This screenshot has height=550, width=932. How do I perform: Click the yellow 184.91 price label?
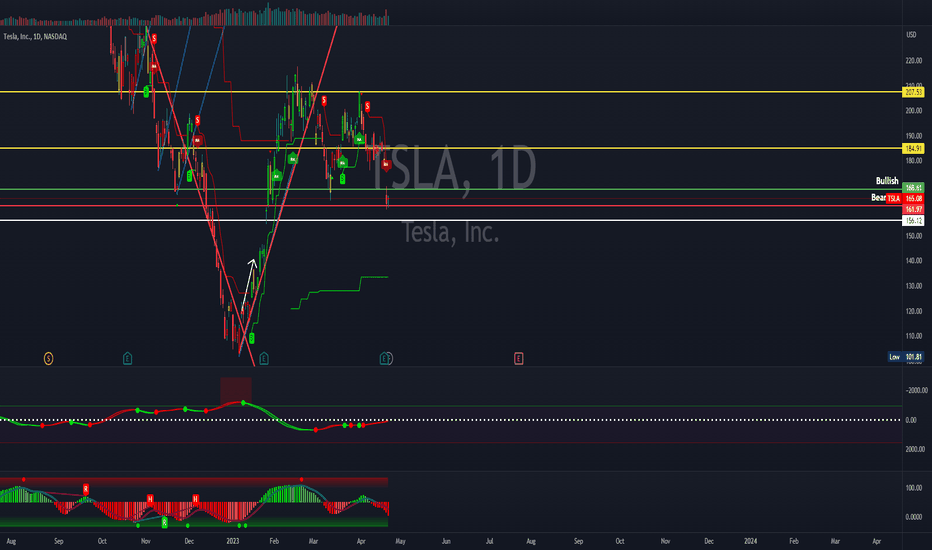click(x=913, y=148)
